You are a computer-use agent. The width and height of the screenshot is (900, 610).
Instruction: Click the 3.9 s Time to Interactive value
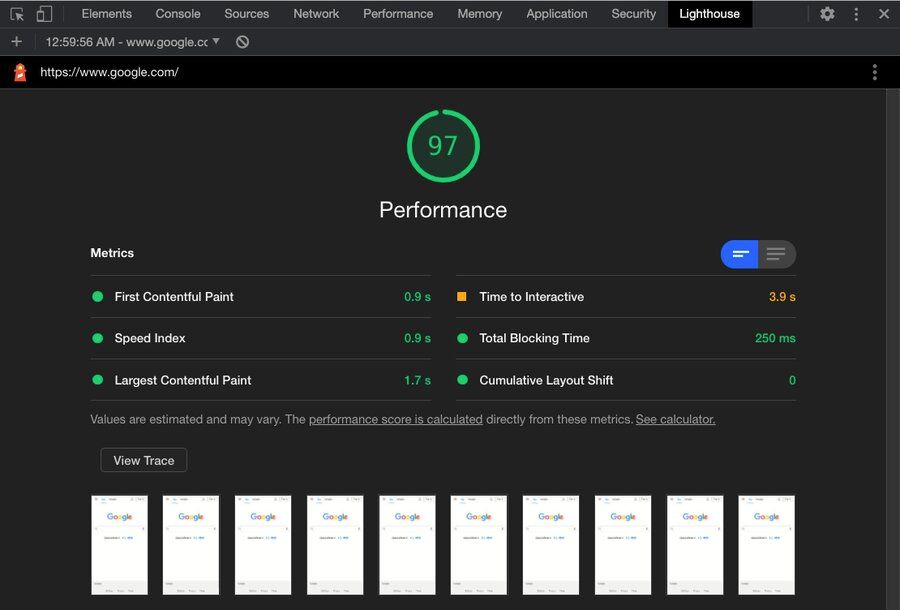[x=782, y=297]
